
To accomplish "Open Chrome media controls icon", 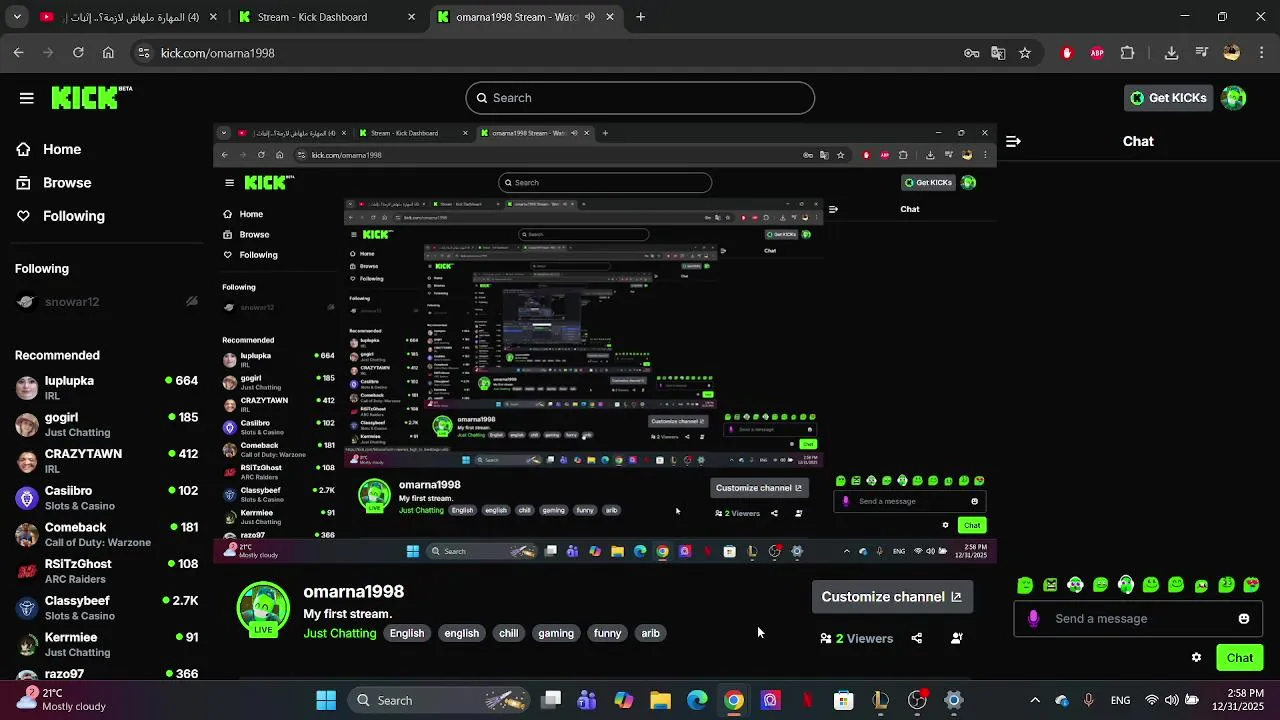I will [1202, 53].
